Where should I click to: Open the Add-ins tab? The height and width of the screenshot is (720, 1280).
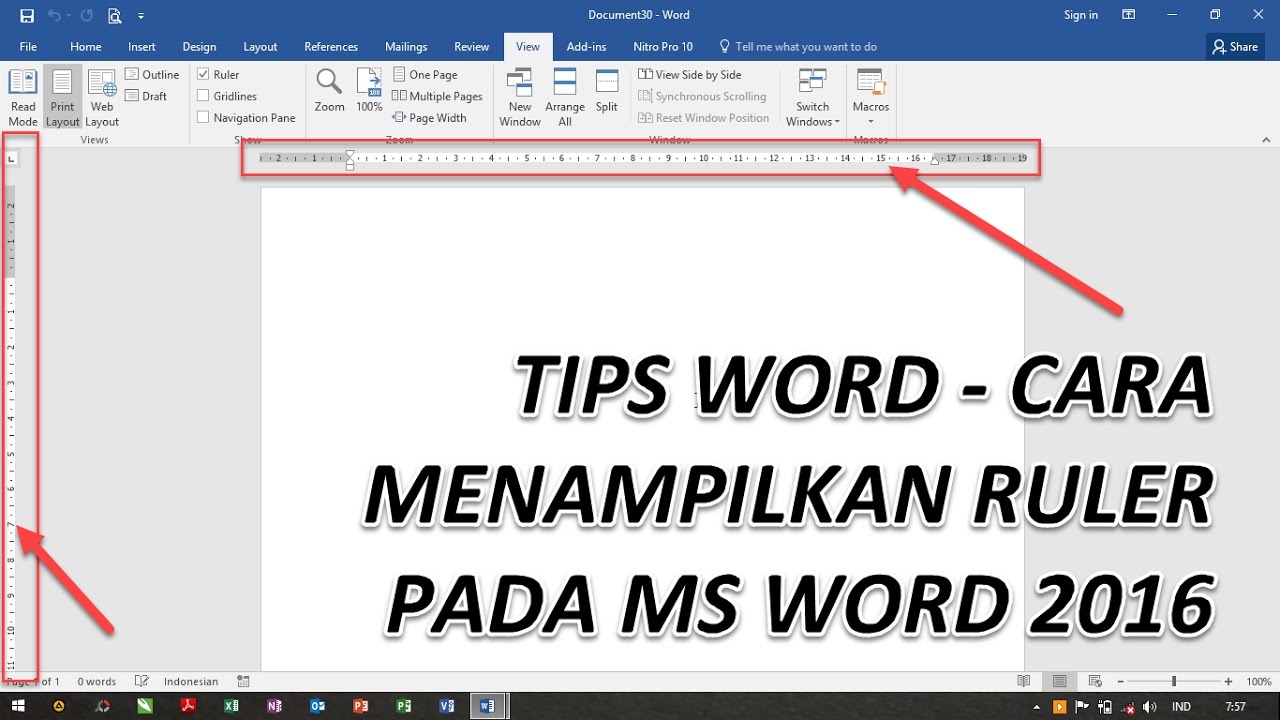pos(586,47)
